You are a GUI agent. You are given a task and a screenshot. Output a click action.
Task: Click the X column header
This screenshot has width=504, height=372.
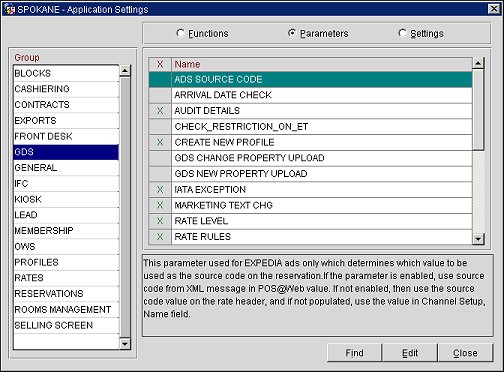click(x=160, y=64)
